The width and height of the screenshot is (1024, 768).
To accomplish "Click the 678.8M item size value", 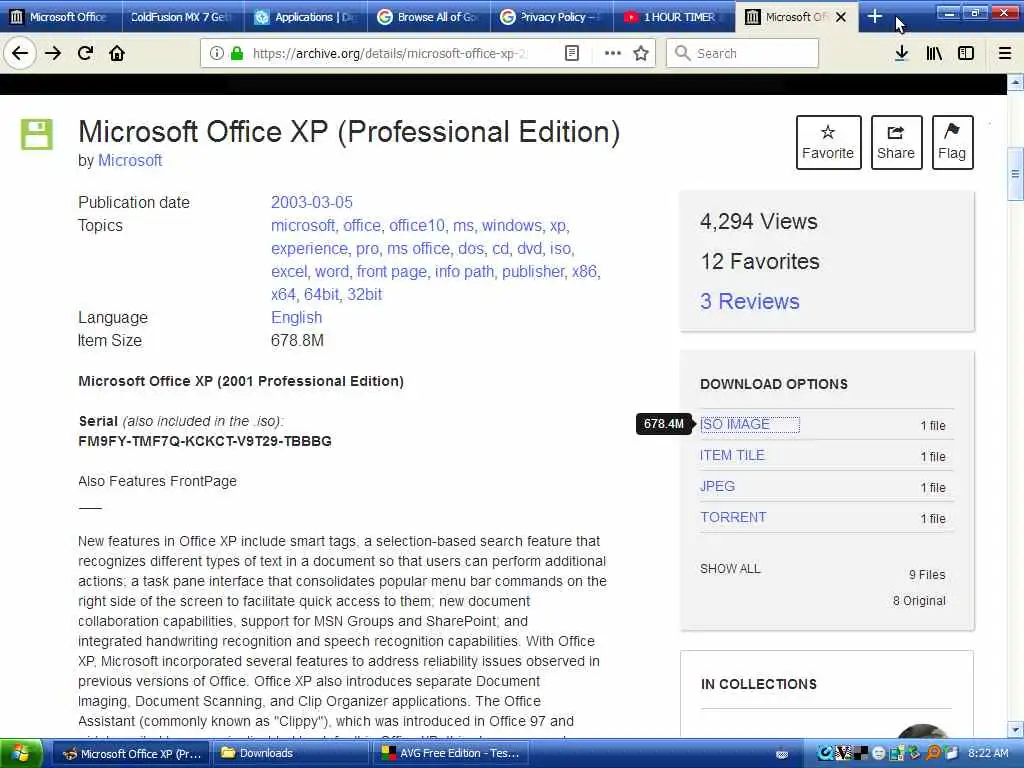I will tap(297, 340).
